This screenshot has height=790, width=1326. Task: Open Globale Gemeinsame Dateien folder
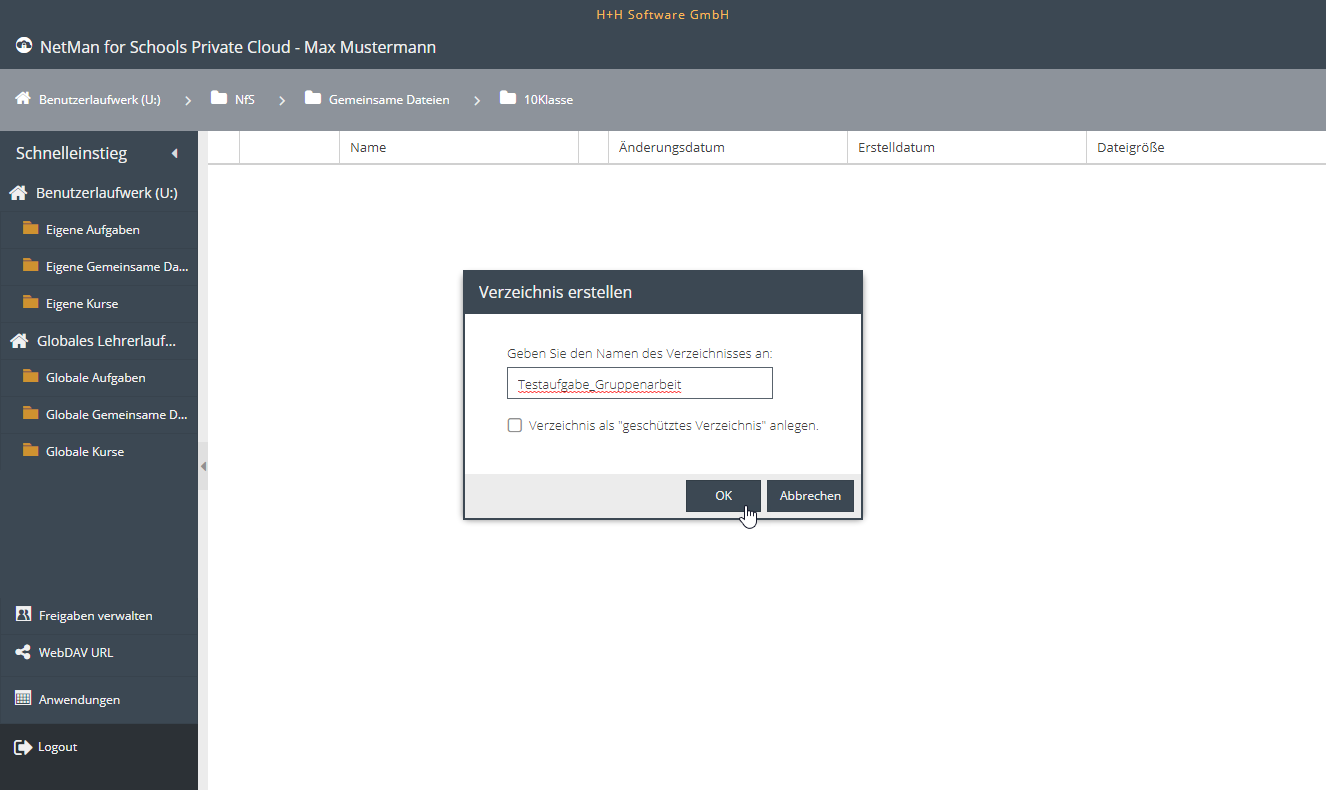tap(117, 415)
